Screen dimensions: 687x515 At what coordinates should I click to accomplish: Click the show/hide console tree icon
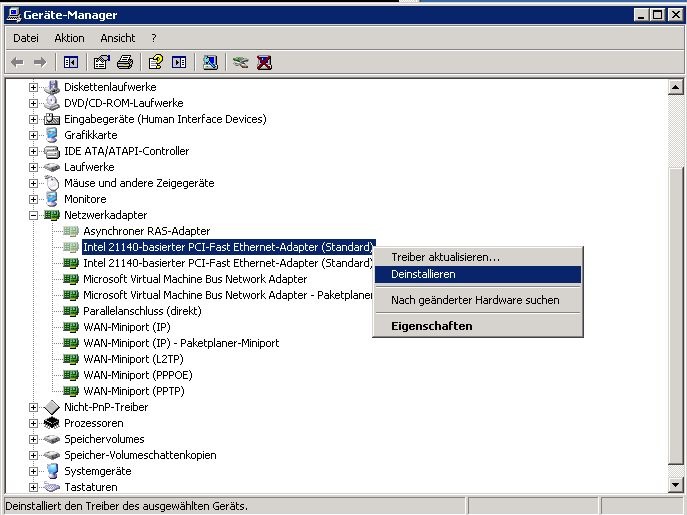pos(71,62)
